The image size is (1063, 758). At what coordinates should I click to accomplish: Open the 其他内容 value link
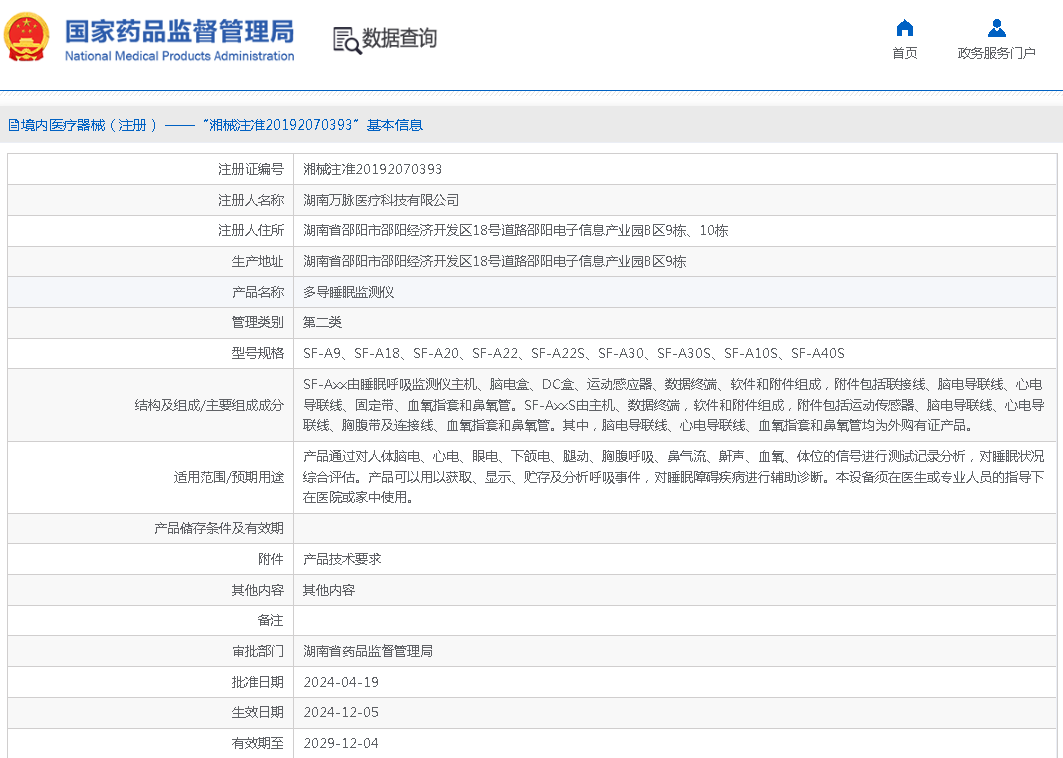[329, 590]
